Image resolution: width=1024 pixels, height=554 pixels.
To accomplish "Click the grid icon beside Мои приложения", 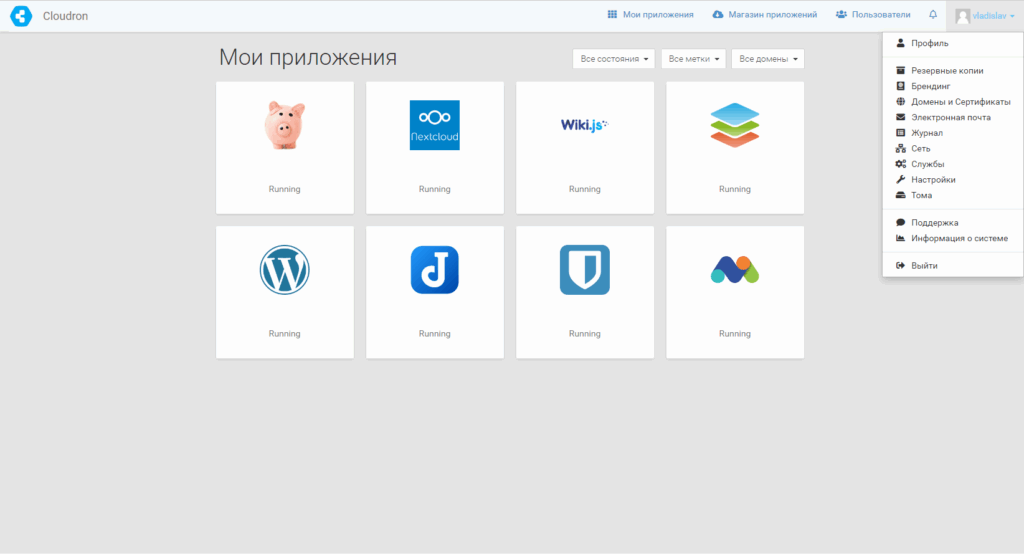I will 612,14.
